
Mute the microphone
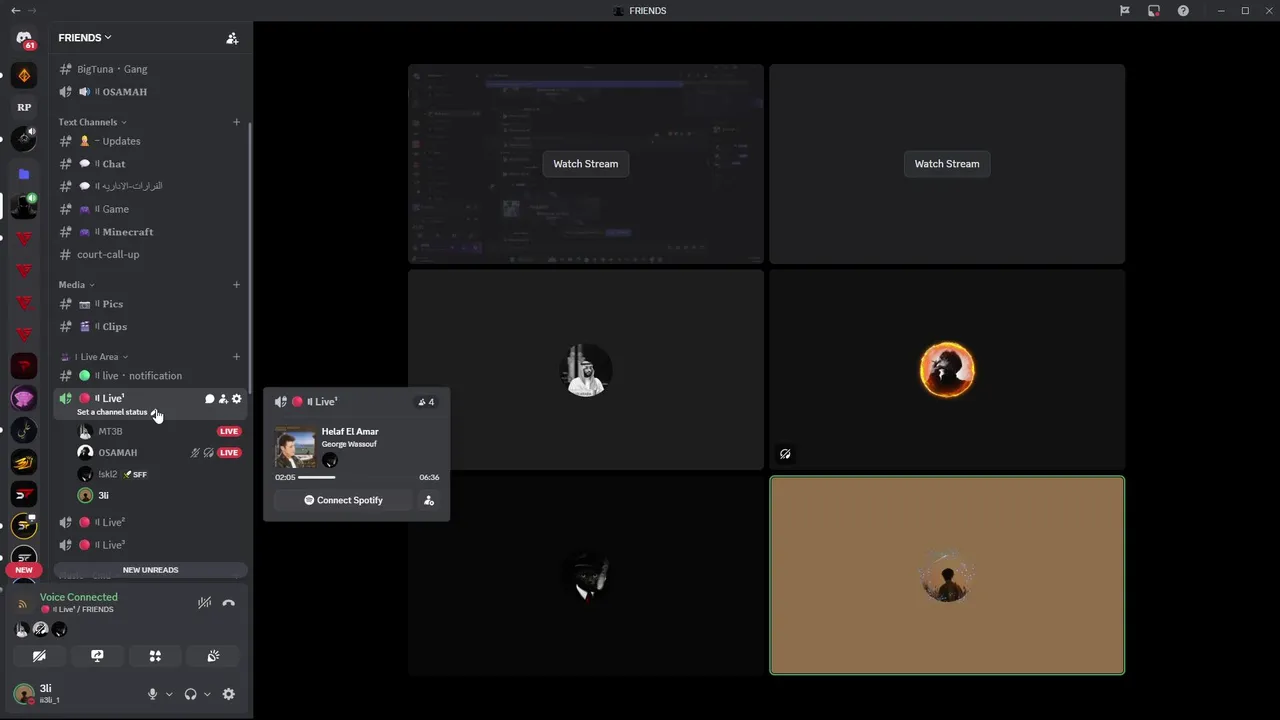click(x=152, y=694)
